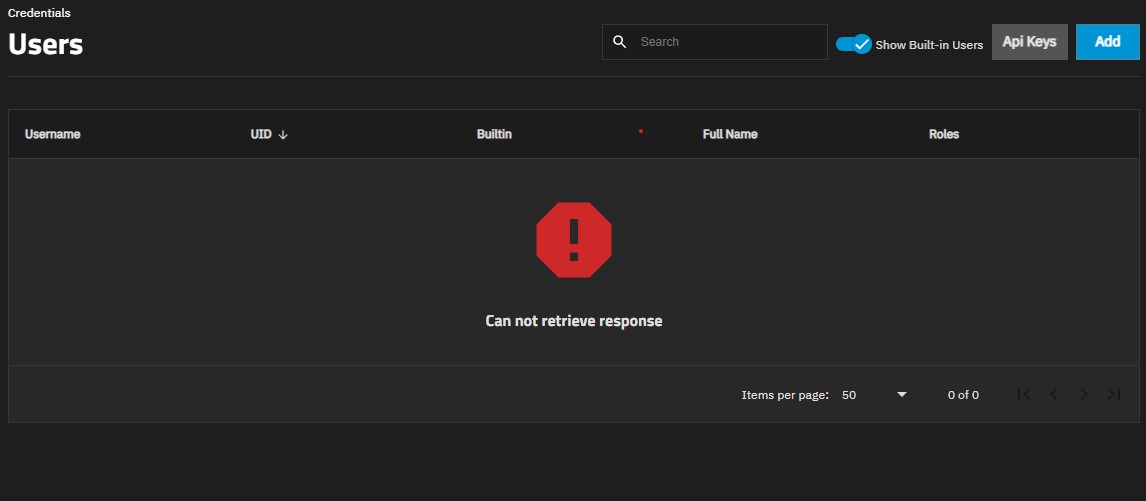Viewport: 1146px width, 501px height.
Task: Click 'Can not retrieve response' message
Action: tap(574, 321)
